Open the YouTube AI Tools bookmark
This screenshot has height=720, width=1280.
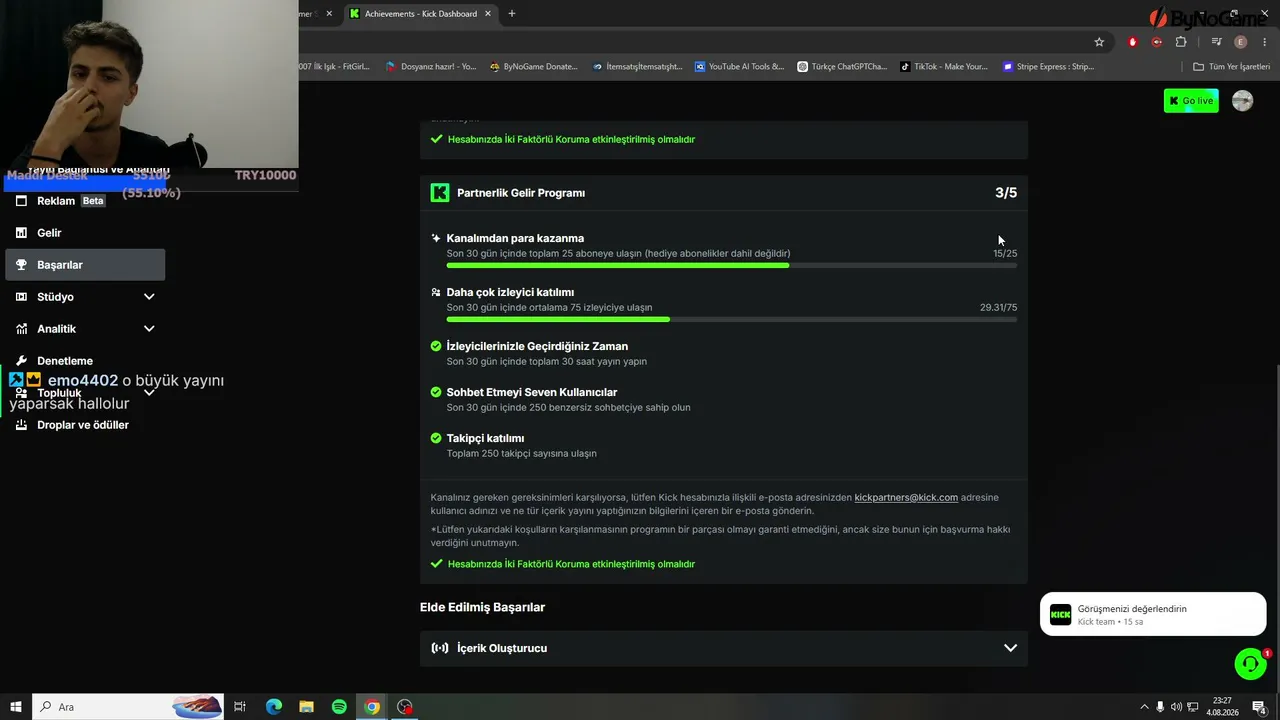[740, 67]
